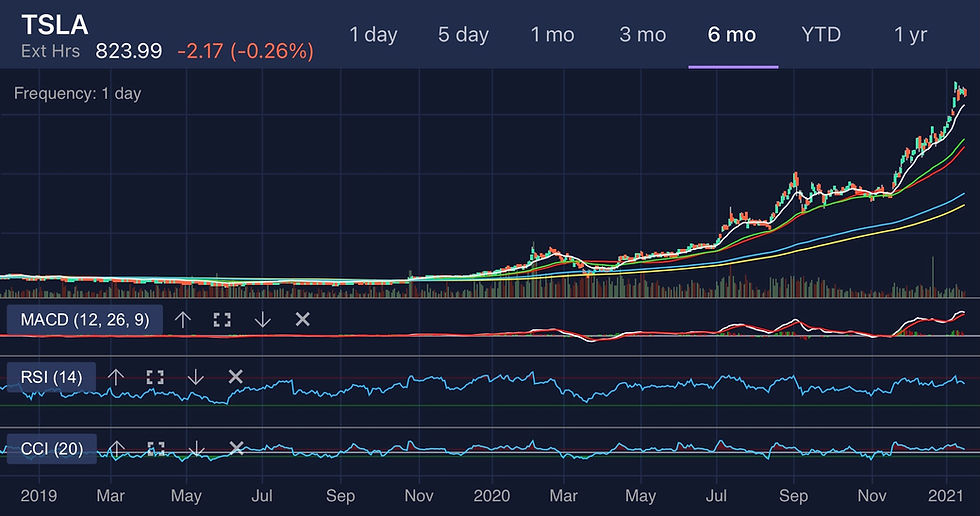The height and width of the screenshot is (516, 980).
Task: Open the CCI (20) settings label
Action: pyautogui.click(x=52, y=449)
